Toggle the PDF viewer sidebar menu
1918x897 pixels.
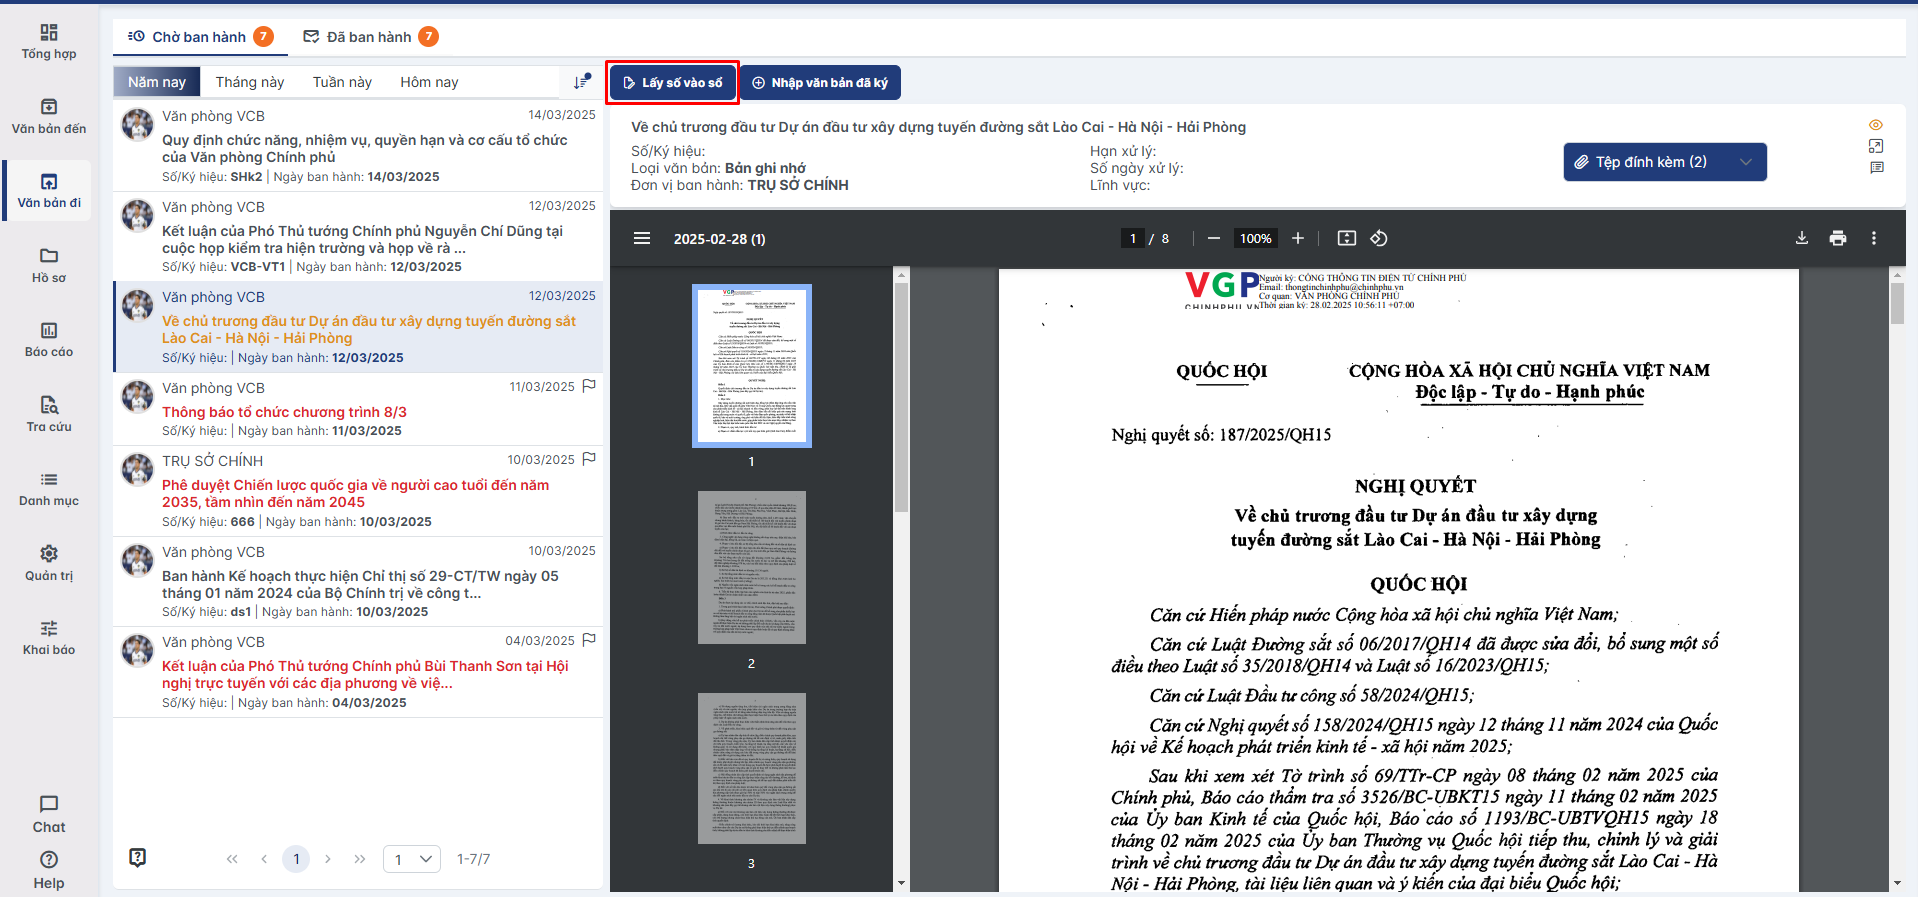pyautogui.click(x=642, y=238)
